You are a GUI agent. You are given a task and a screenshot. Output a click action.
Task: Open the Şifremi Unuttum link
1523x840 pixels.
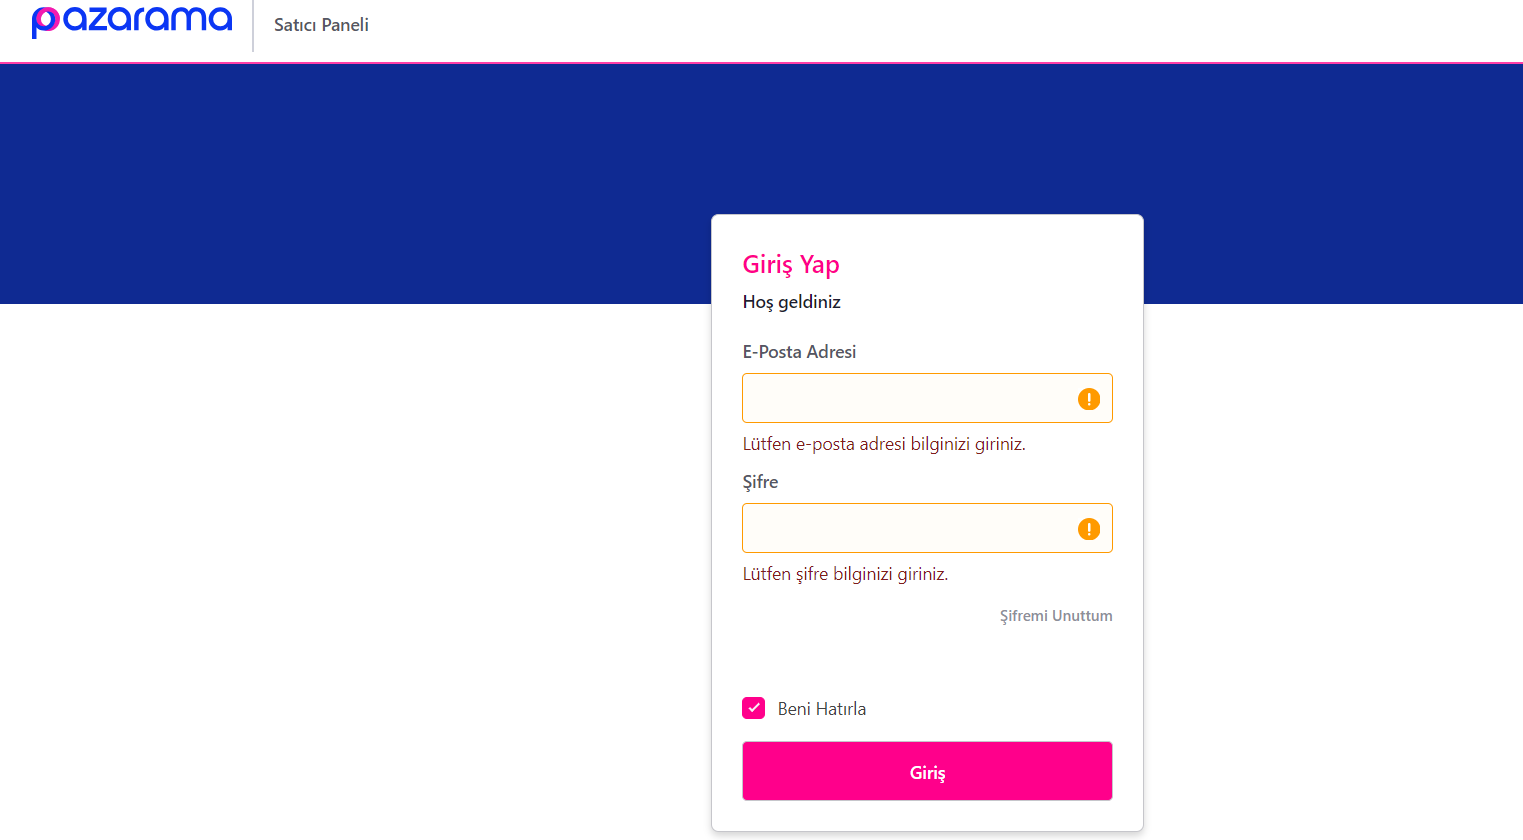pyautogui.click(x=1056, y=616)
